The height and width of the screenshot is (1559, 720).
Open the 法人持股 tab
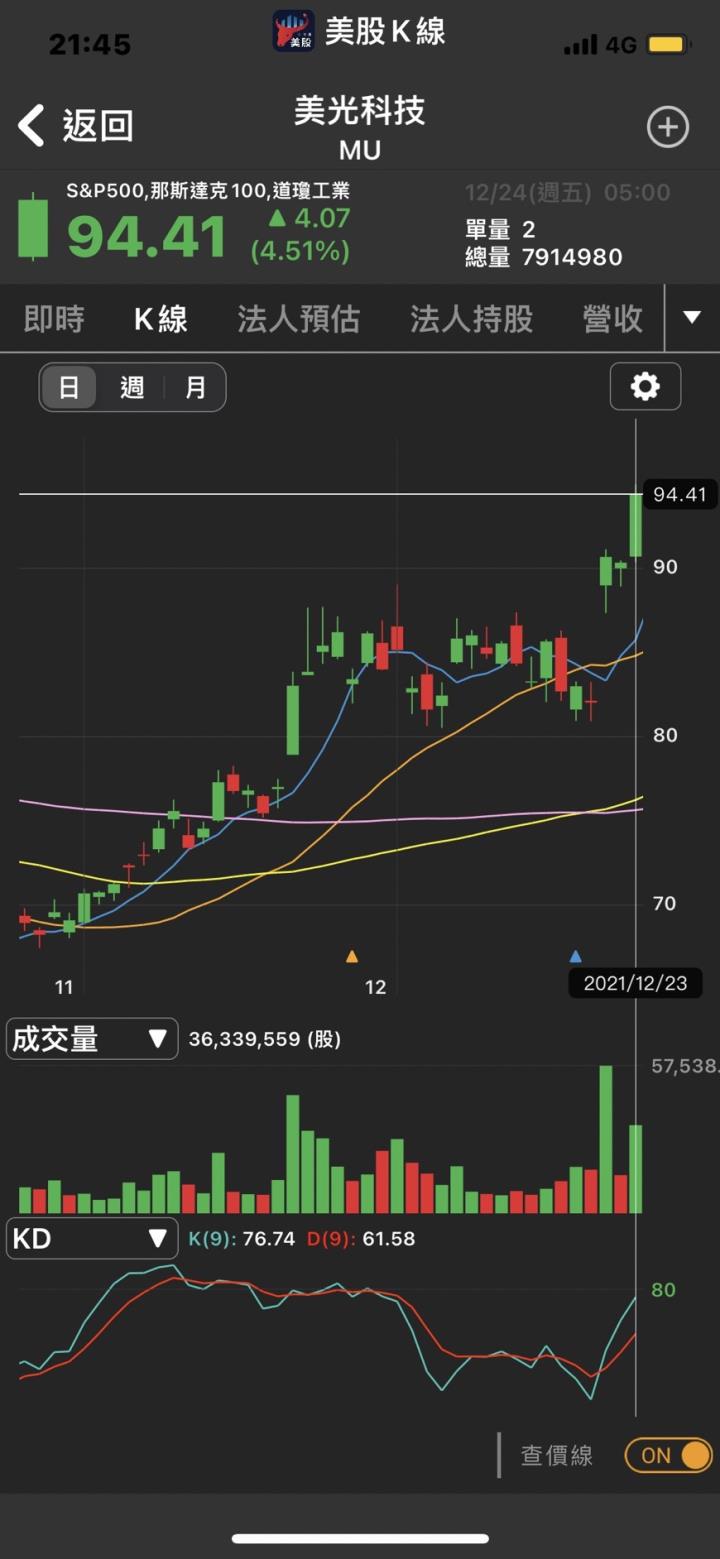472,319
